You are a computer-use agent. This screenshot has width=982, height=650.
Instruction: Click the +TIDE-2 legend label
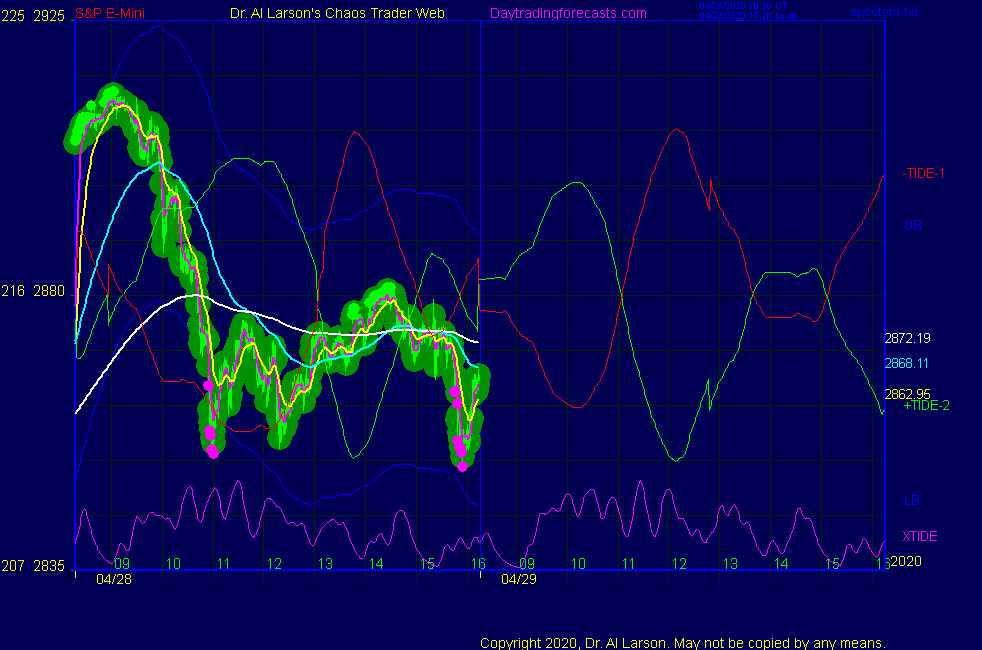tap(926, 406)
